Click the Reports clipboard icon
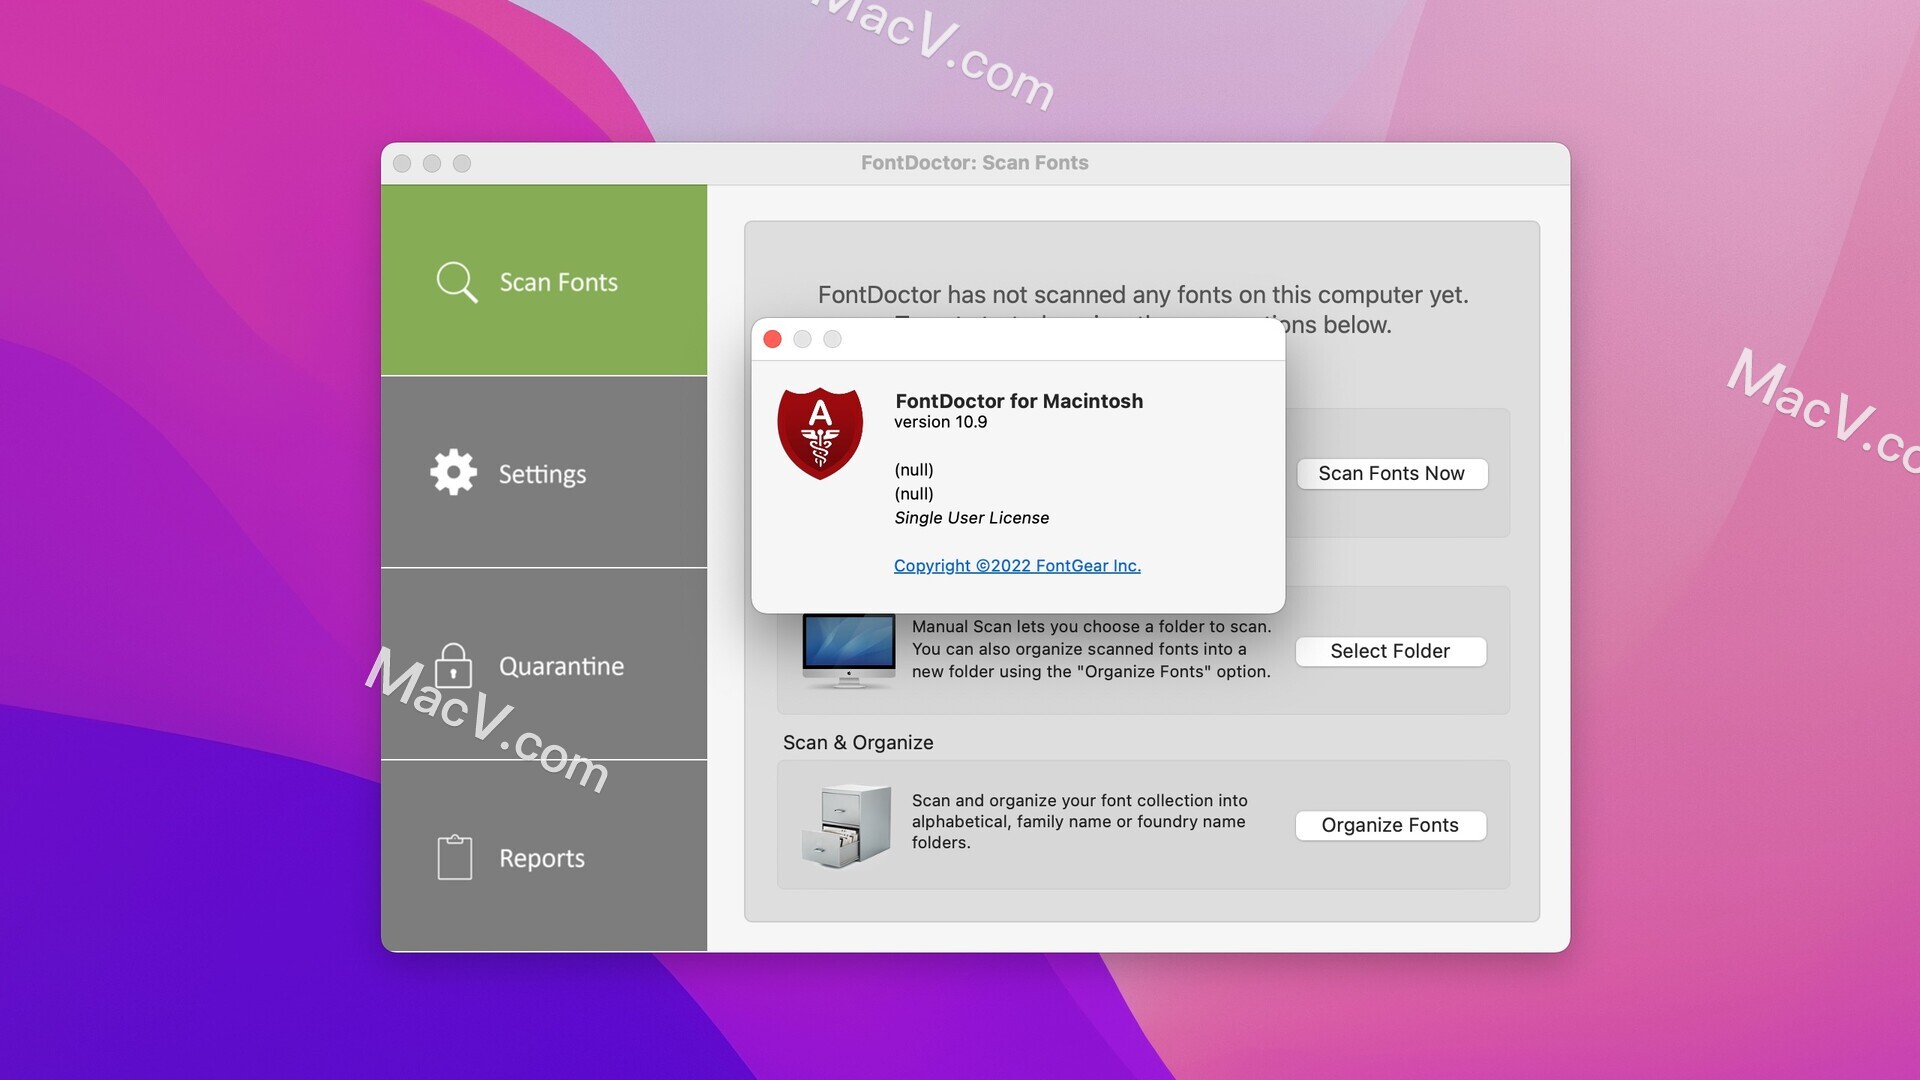This screenshot has height=1080, width=1920. click(455, 857)
